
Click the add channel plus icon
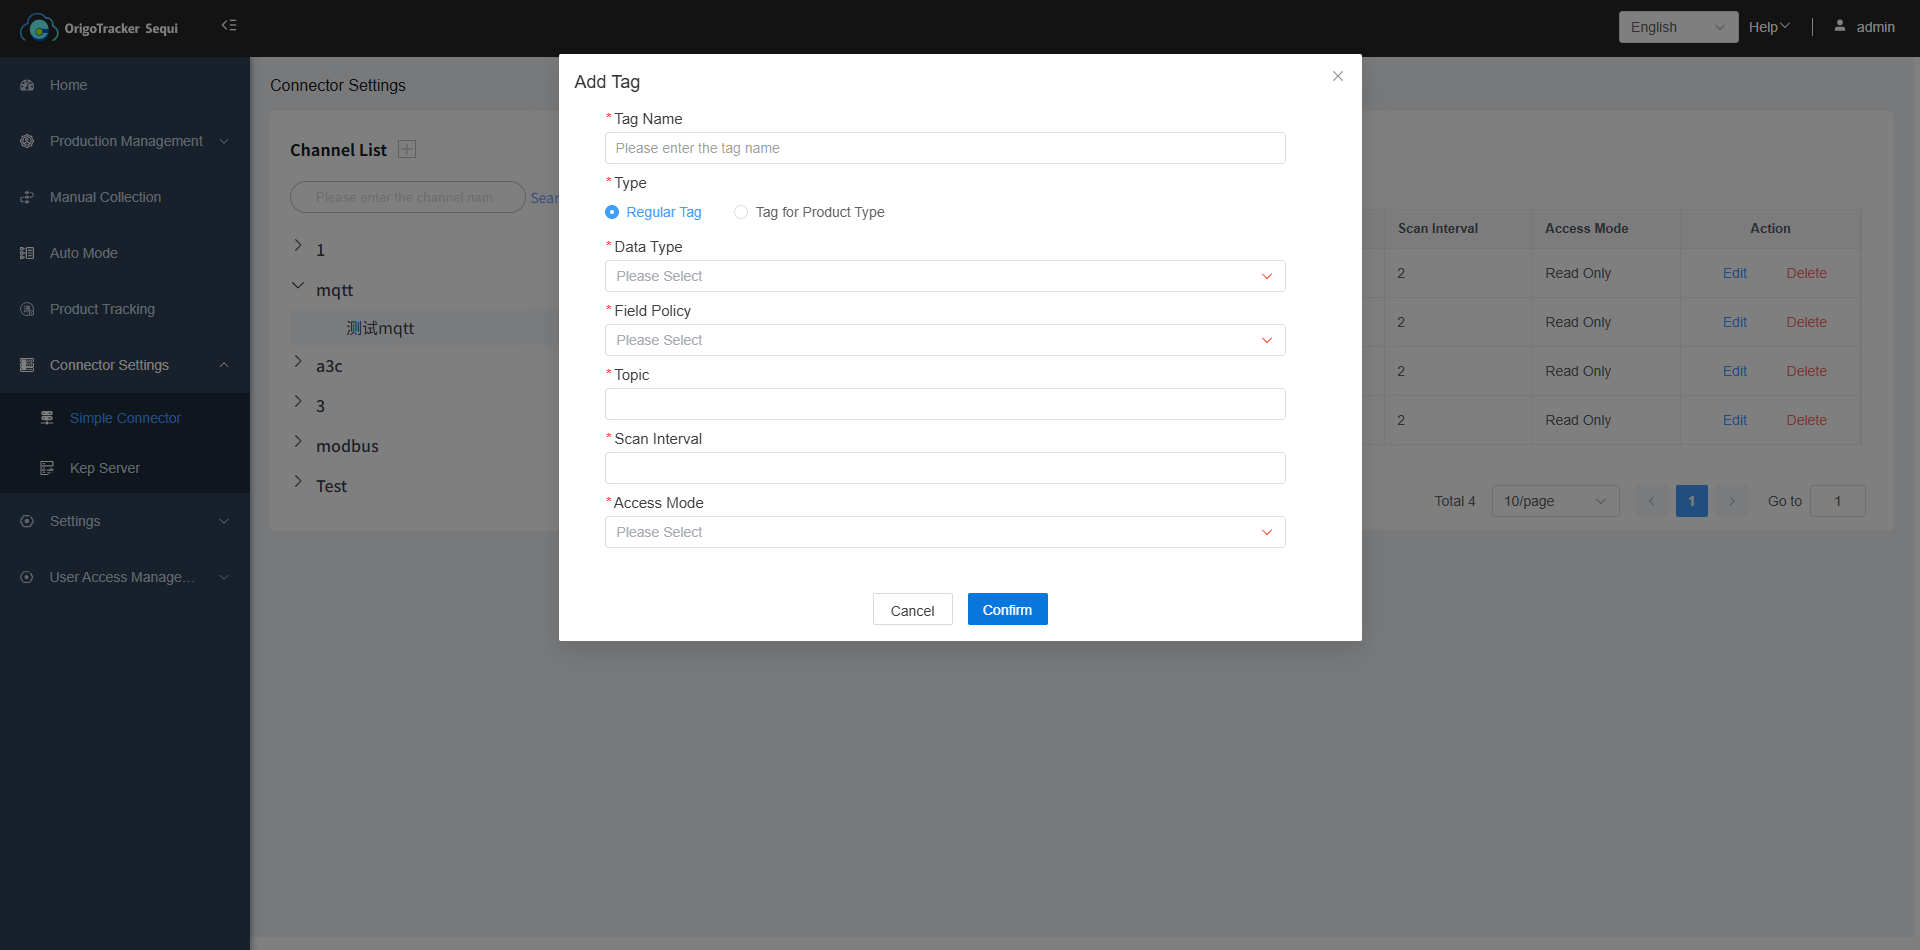click(x=407, y=149)
